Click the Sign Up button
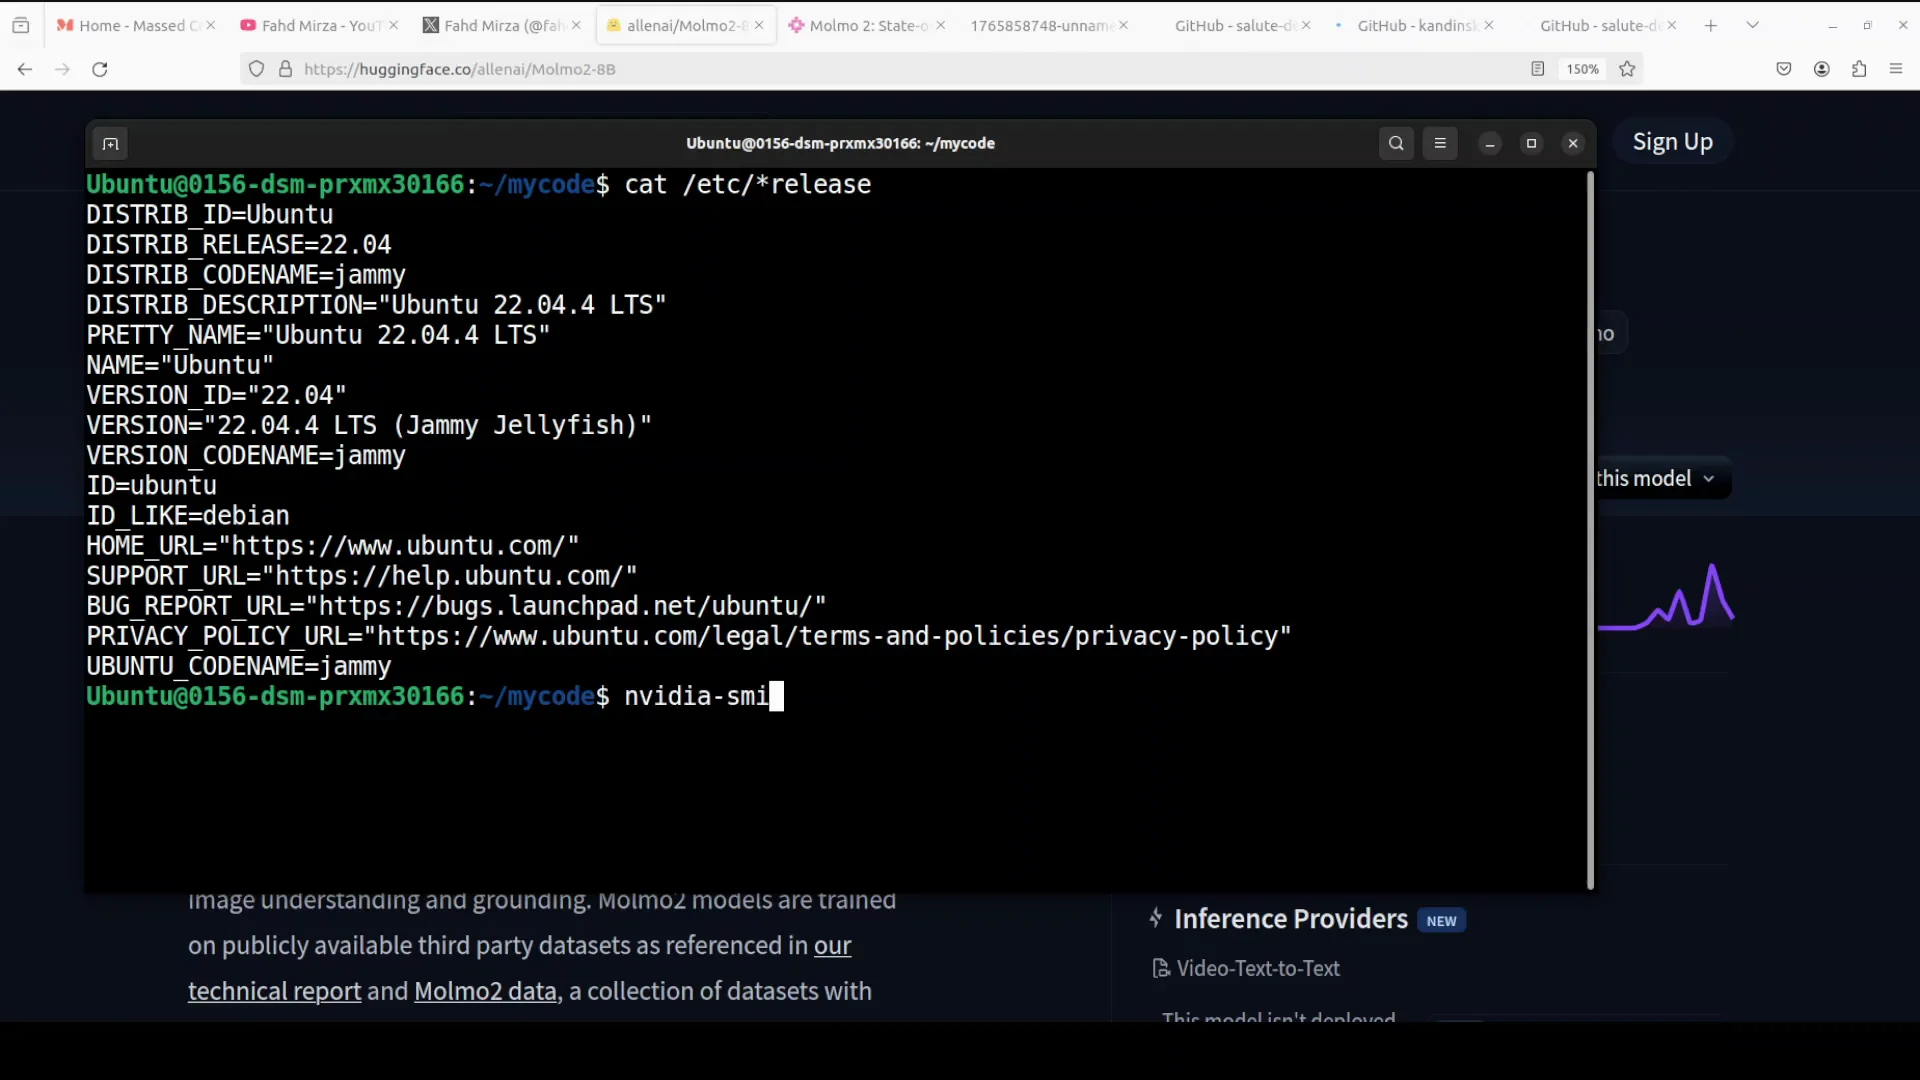This screenshot has width=1920, height=1080. (1672, 142)
